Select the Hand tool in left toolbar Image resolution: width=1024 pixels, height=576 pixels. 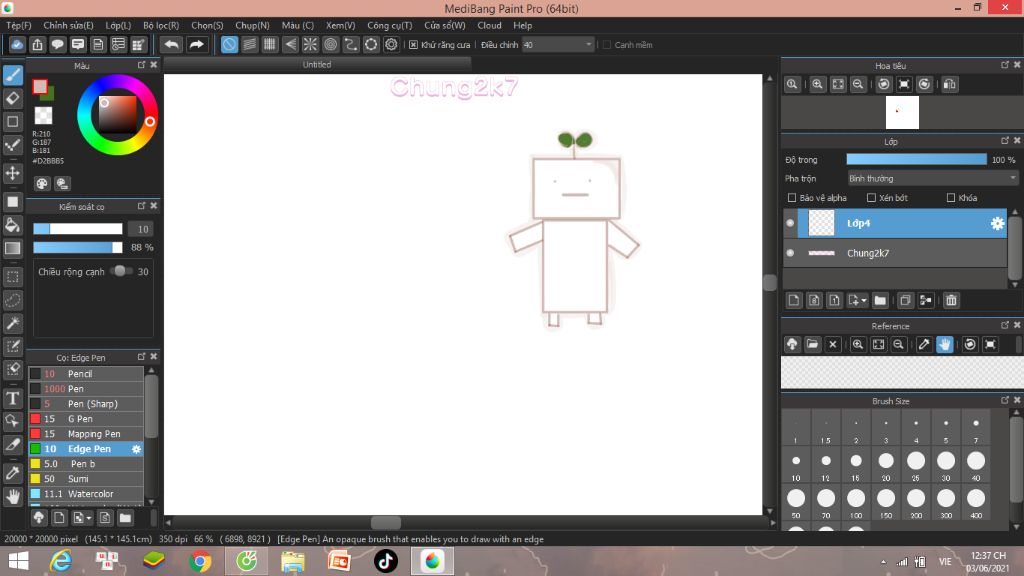13,496
